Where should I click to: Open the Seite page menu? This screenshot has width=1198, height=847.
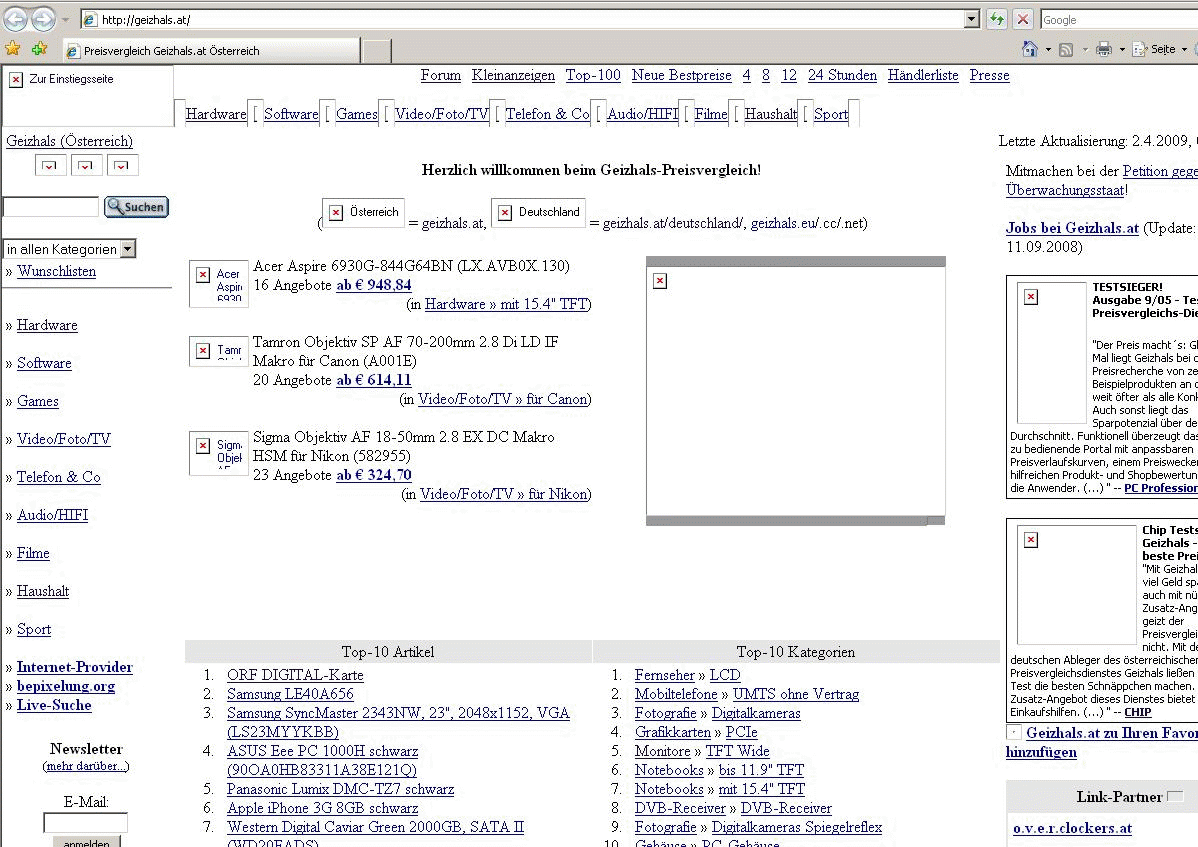1159,50
